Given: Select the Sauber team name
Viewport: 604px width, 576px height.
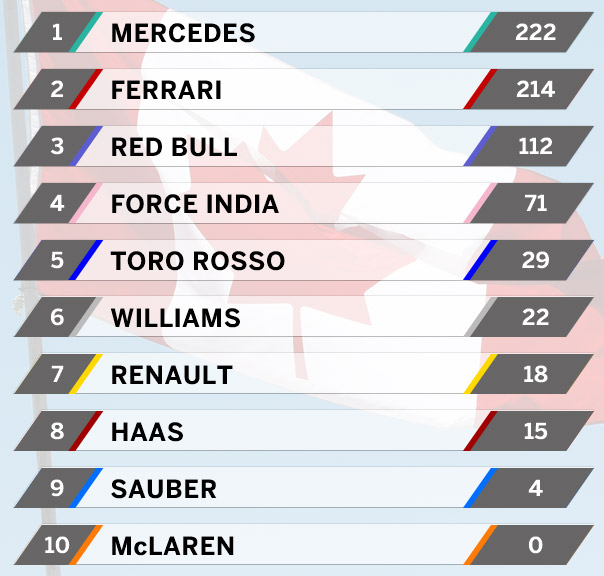Looking at the screenshot, I should [164, 489].
